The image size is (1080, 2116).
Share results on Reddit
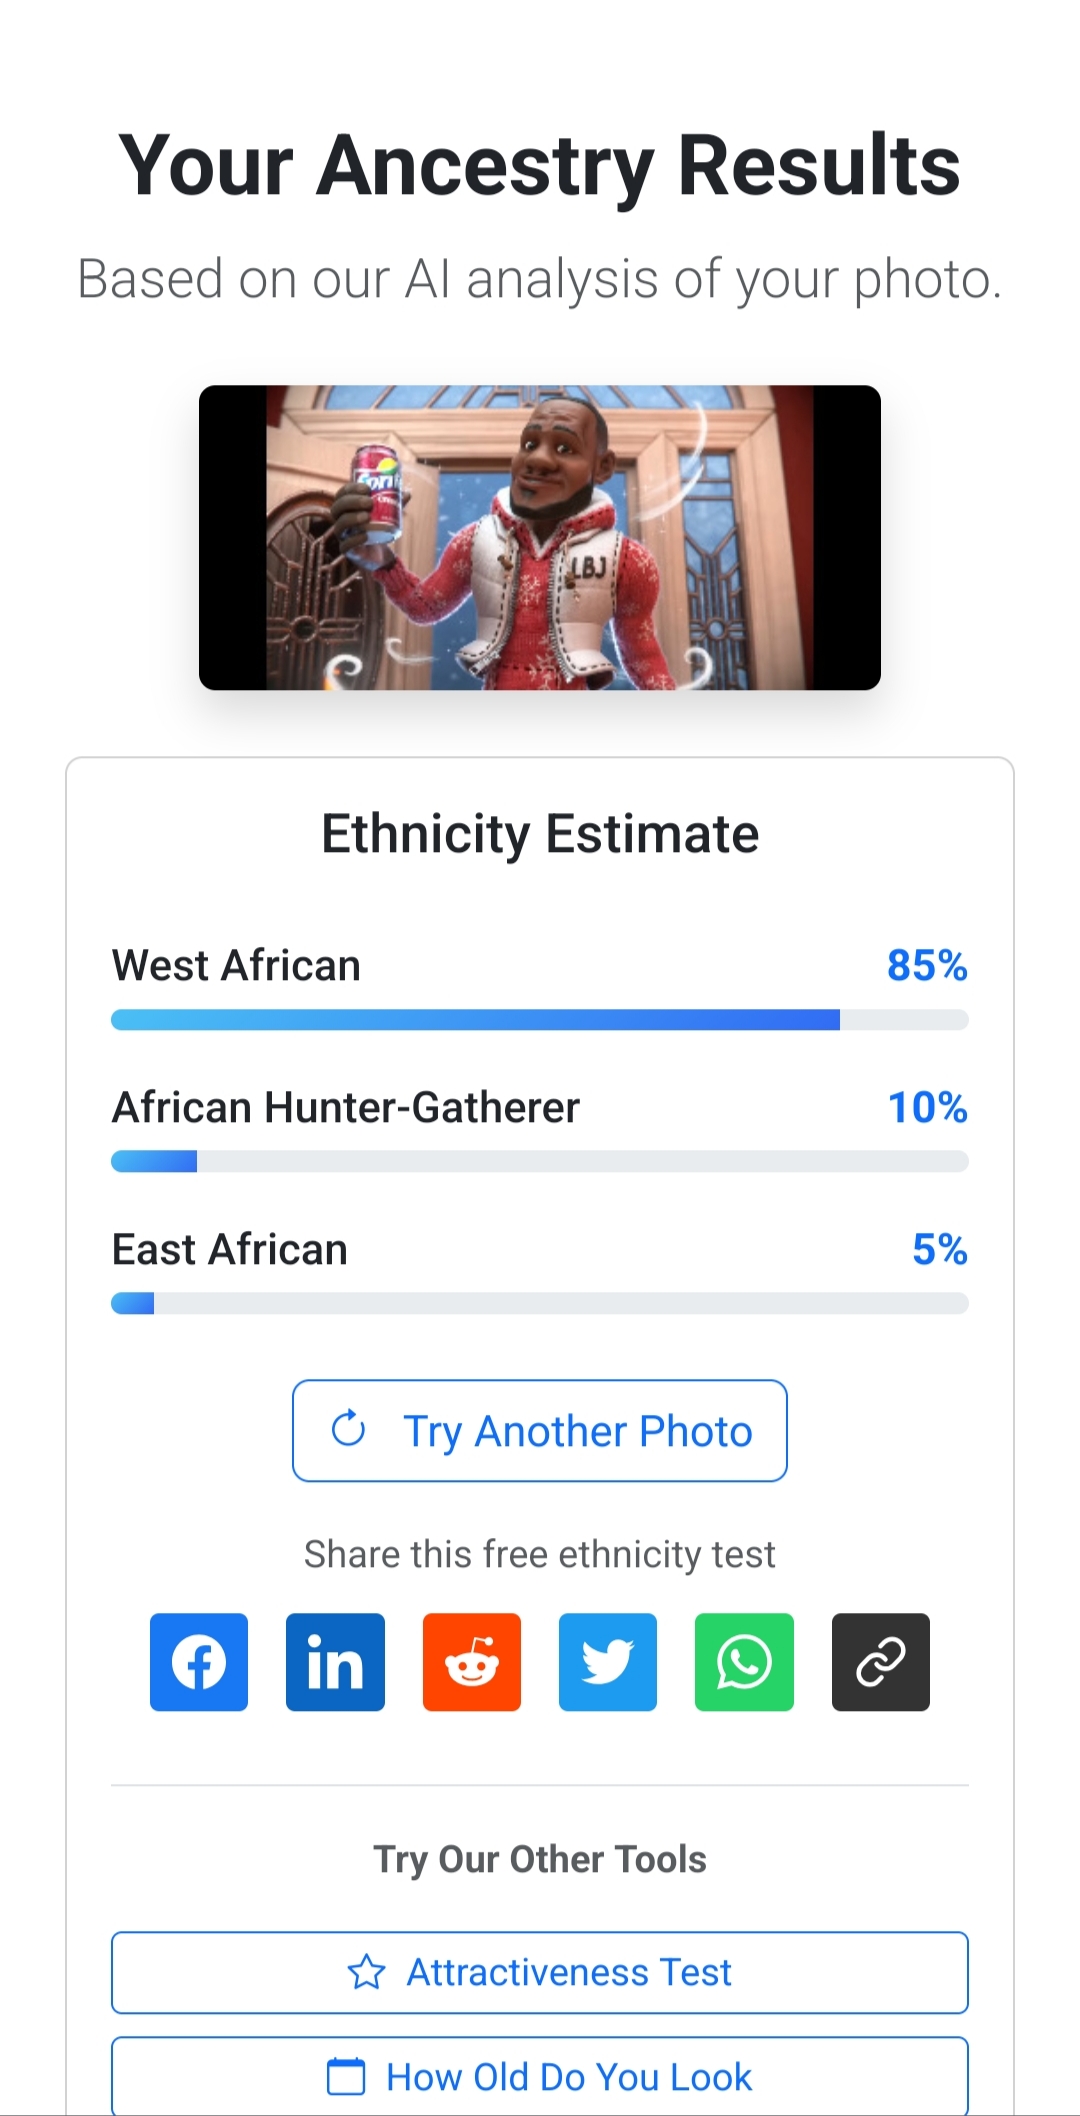[472, 1662]
